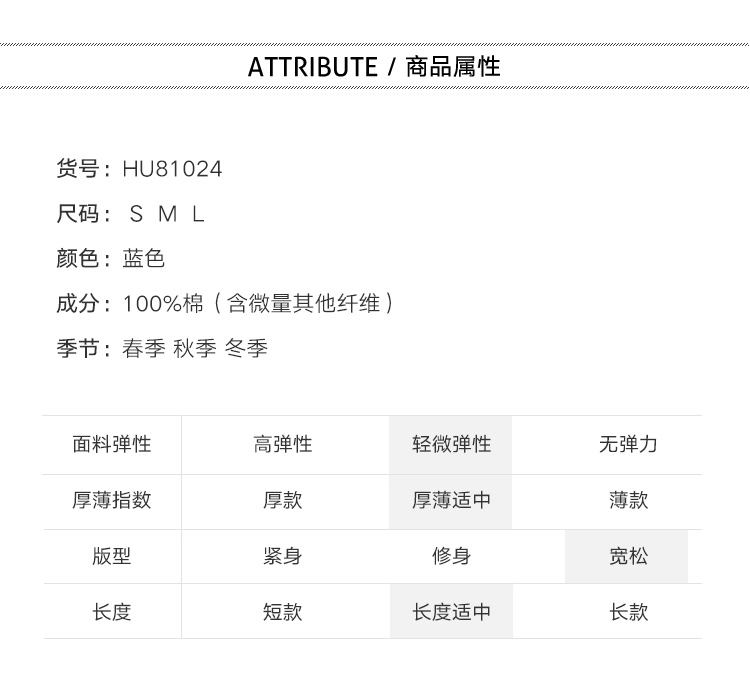This screenshot has width=750, height=682.
Task: Click the highlighted 厚薄适中 cell
Action: click(x=451, y=501)
